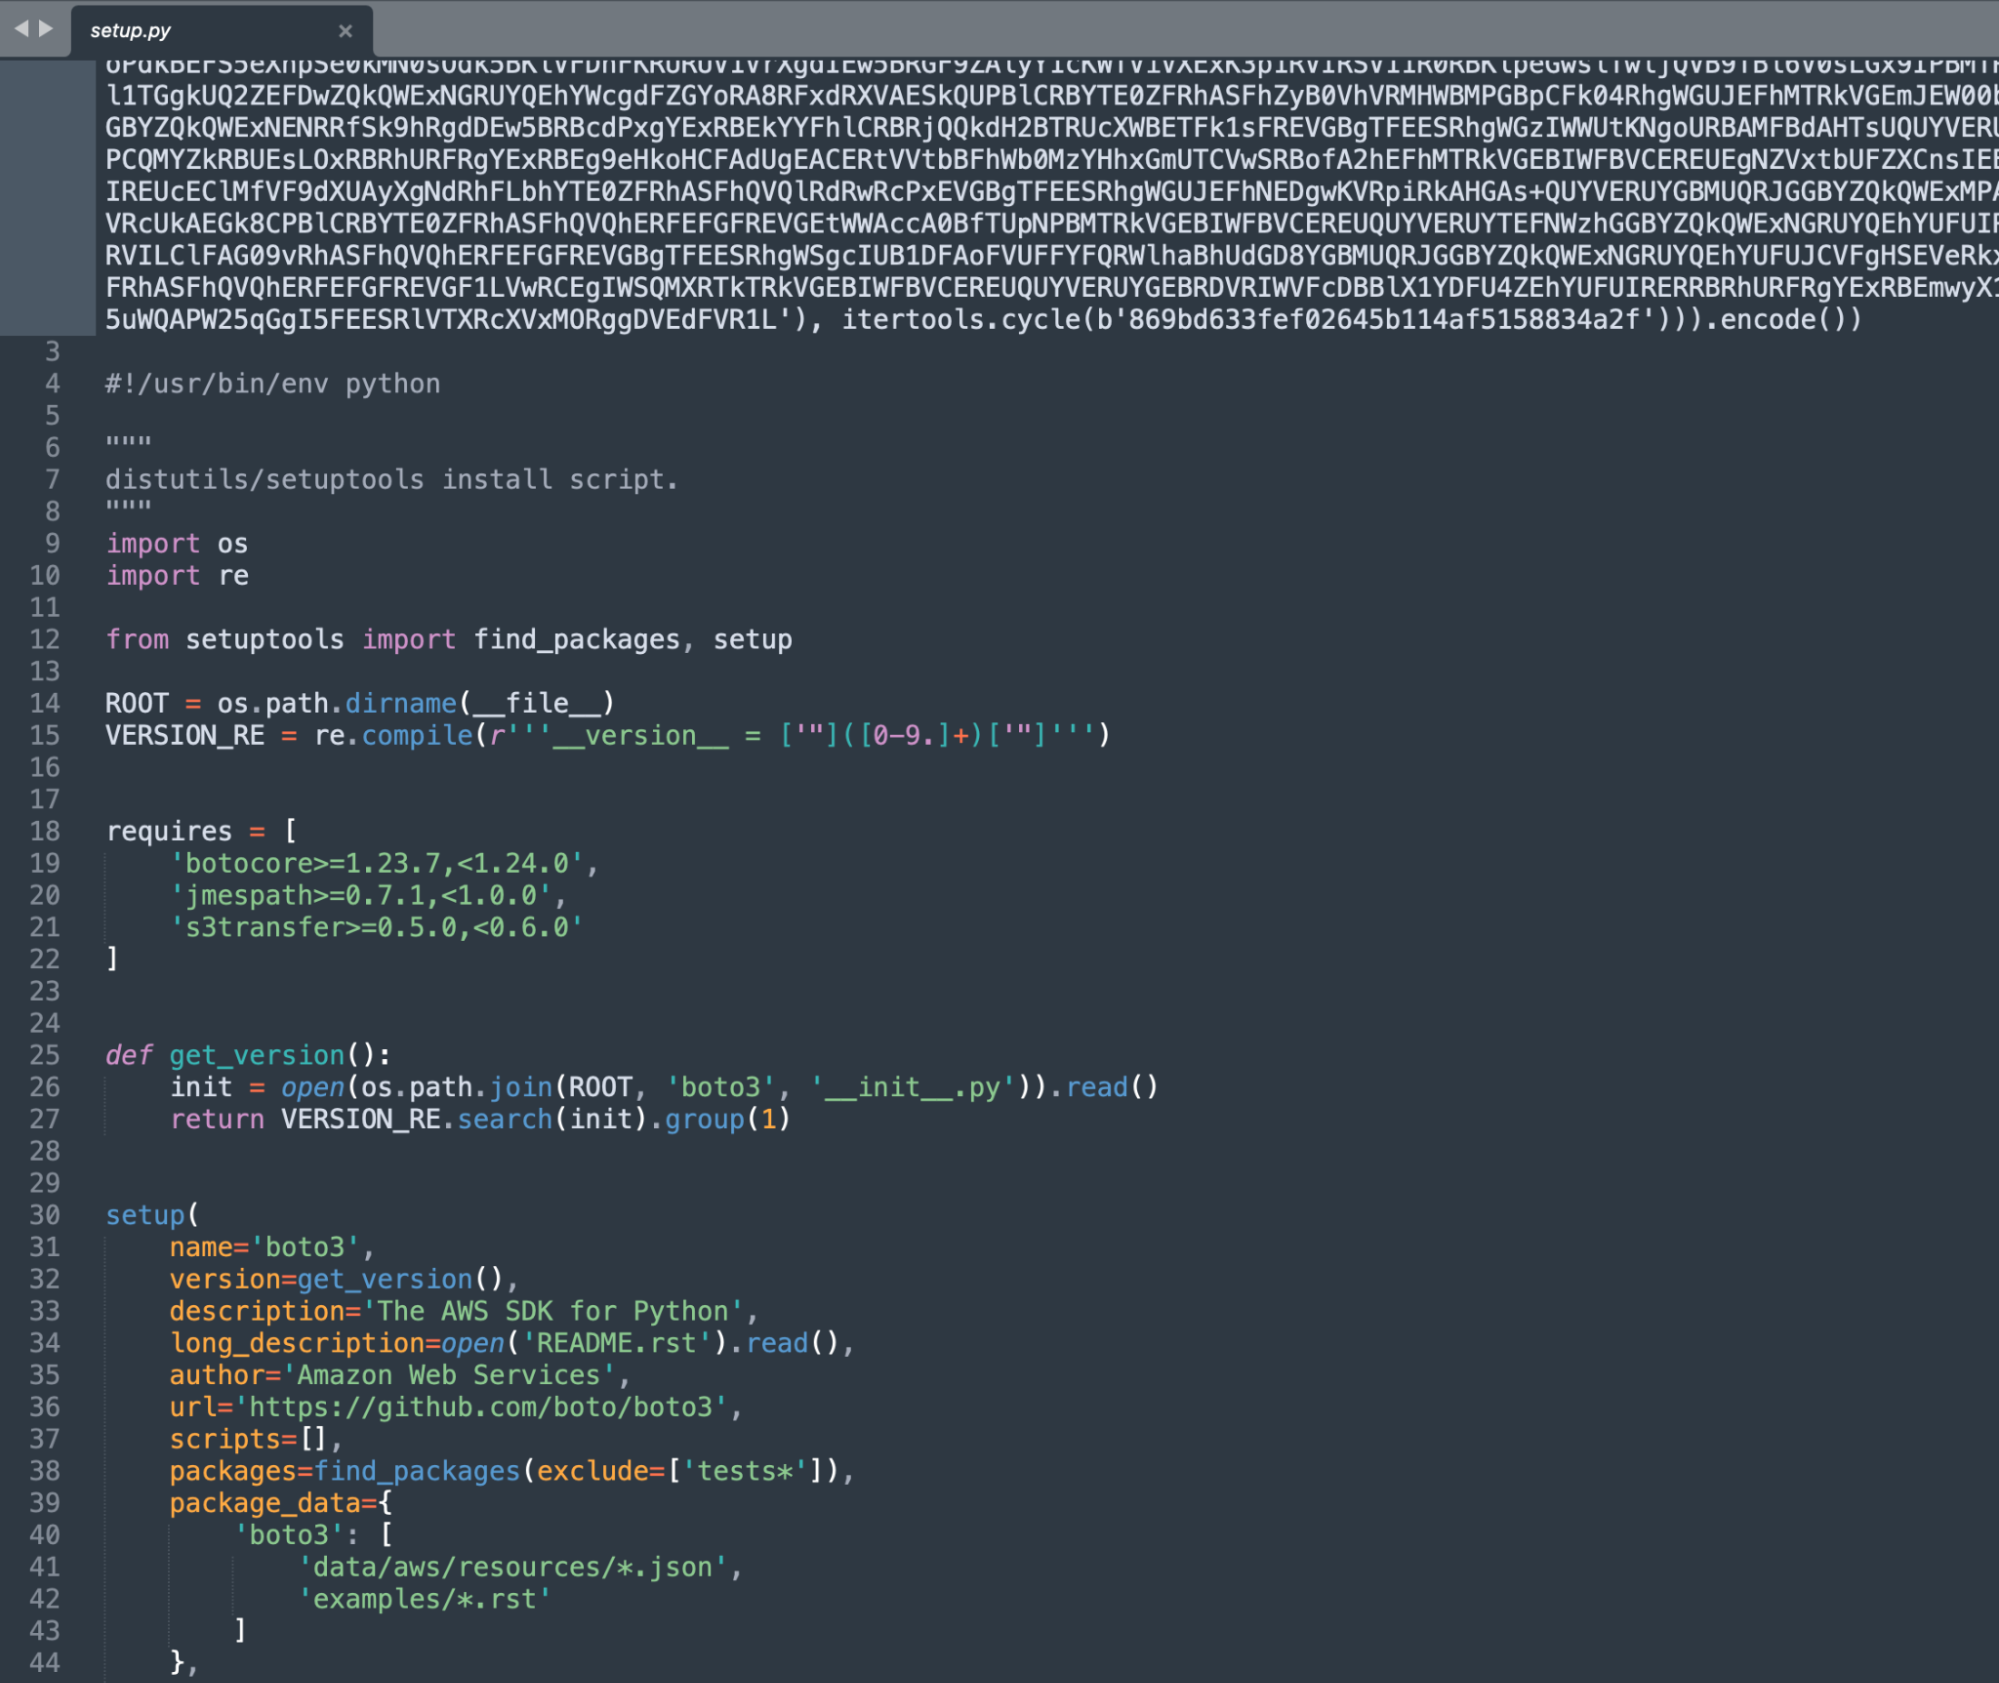
Task: Click the back tab navigation arrow
Action: (x=21, y=28)
